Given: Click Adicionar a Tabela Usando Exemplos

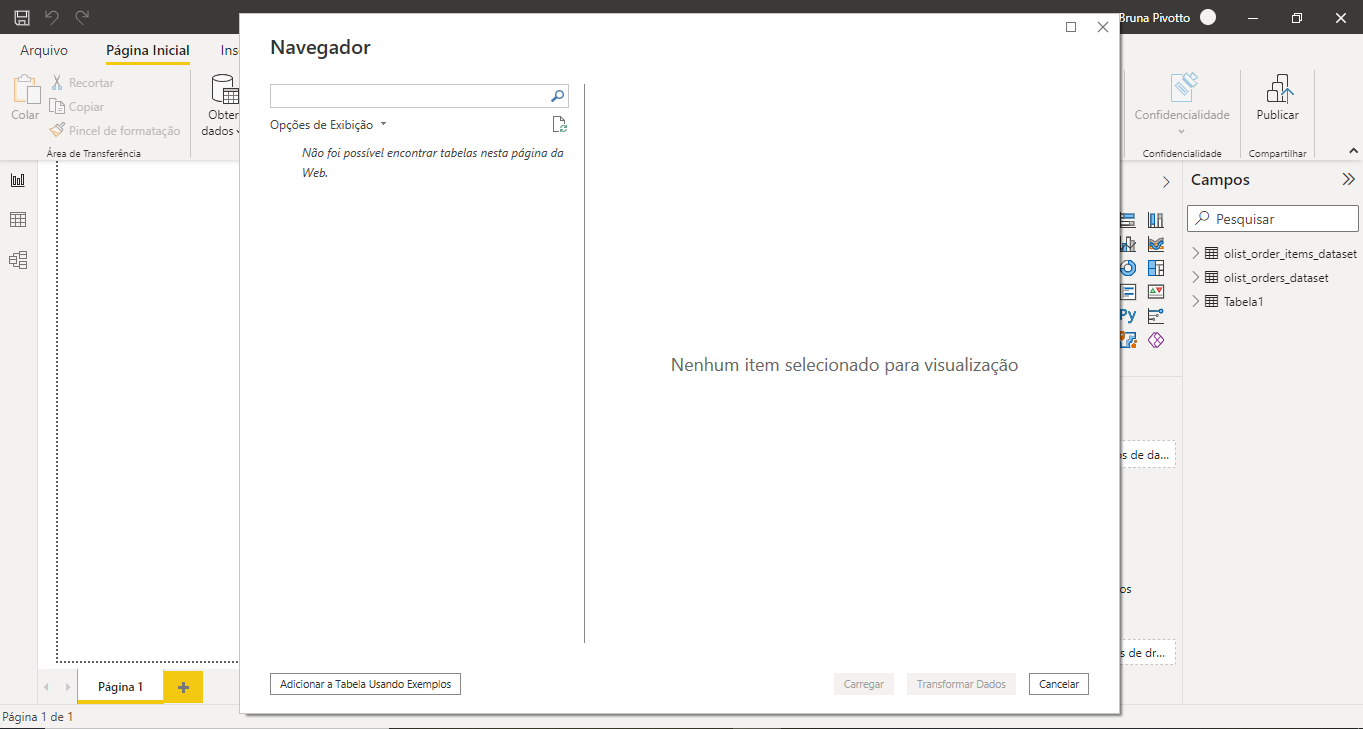Looking at the screenshot, I should coord(365,684).
